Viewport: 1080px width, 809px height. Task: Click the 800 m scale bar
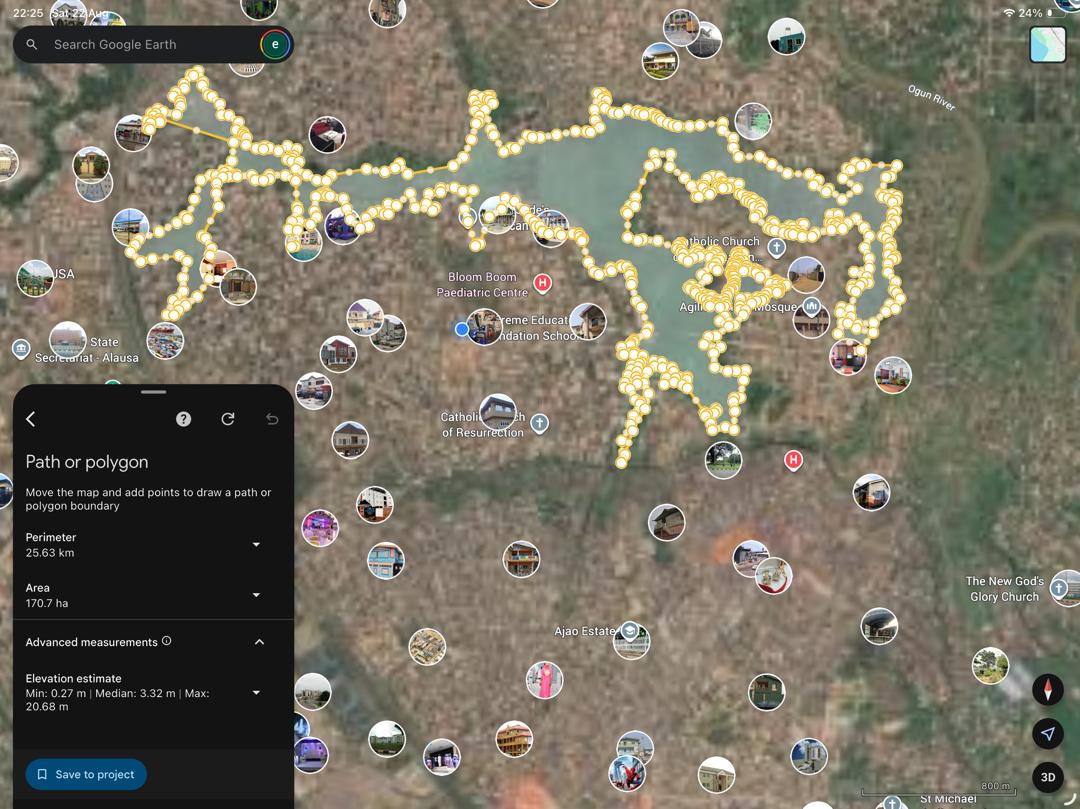(x=938, y=790)
